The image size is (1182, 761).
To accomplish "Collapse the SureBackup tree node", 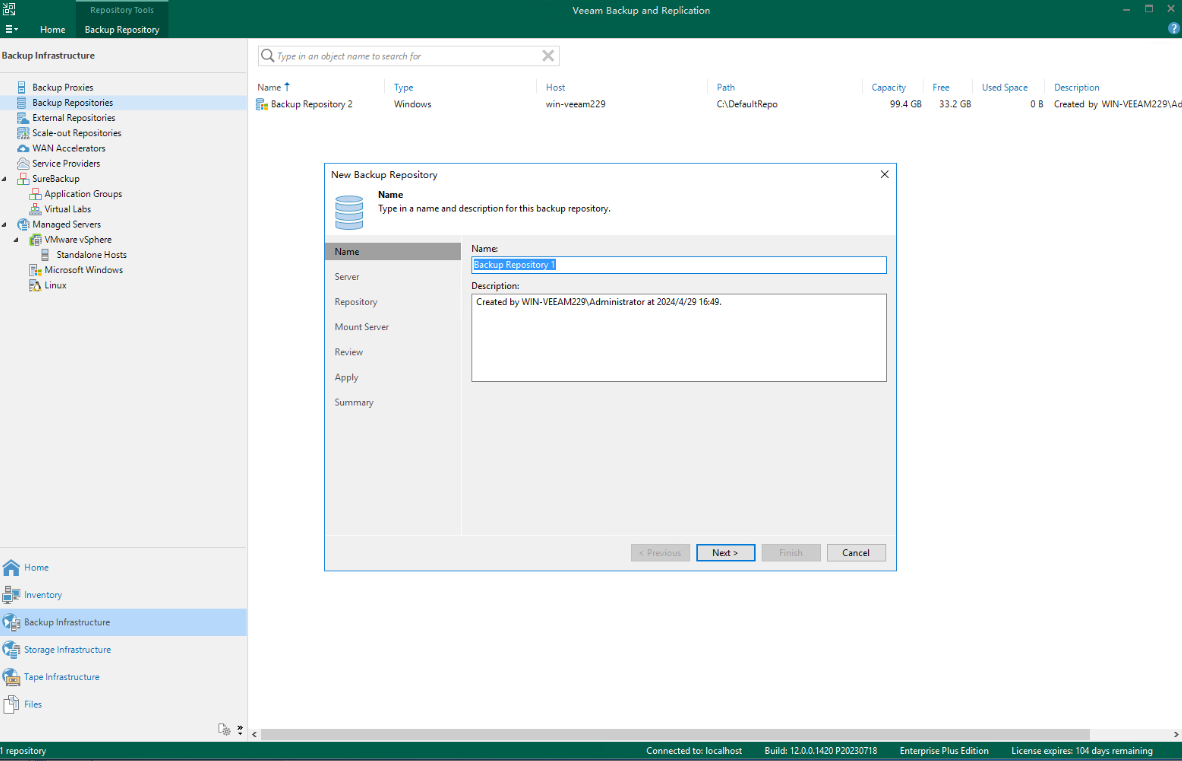I will coord(5,179).
